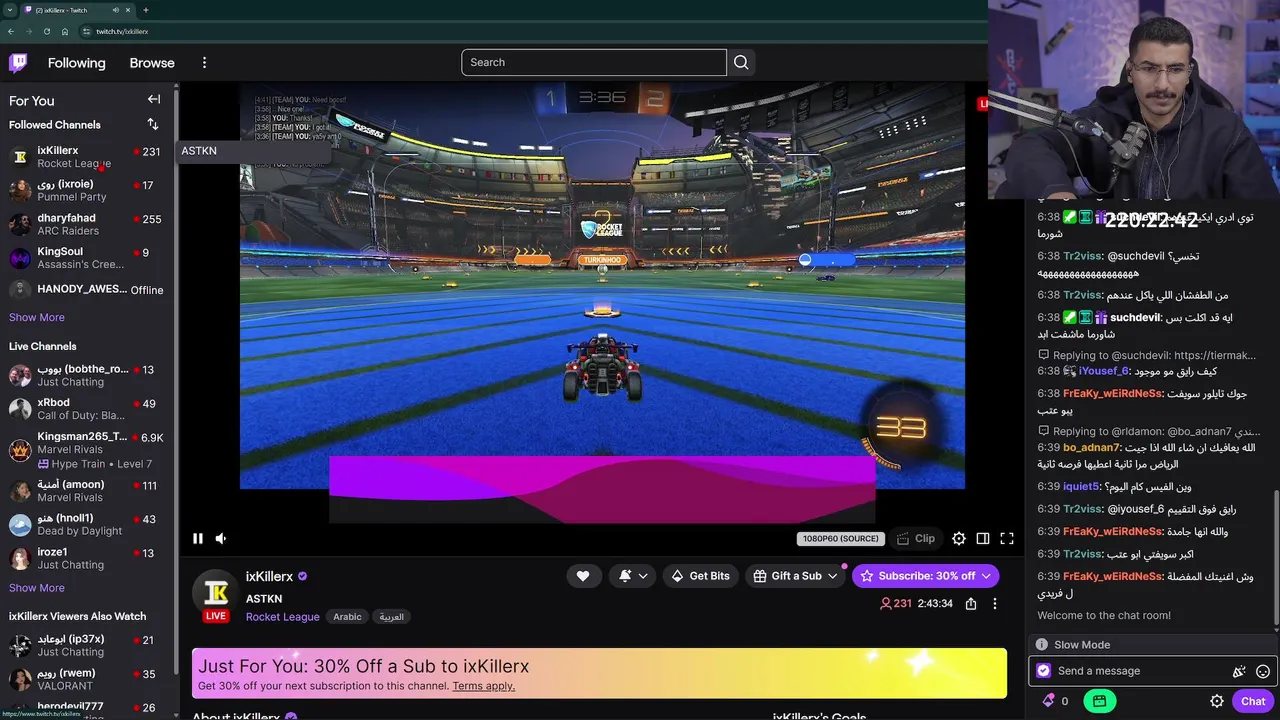The height and width of the screenshot is (720, 1280).
Task: Open the chat identity badge button
Action: pyautogui.click(x=1044, y=671)
